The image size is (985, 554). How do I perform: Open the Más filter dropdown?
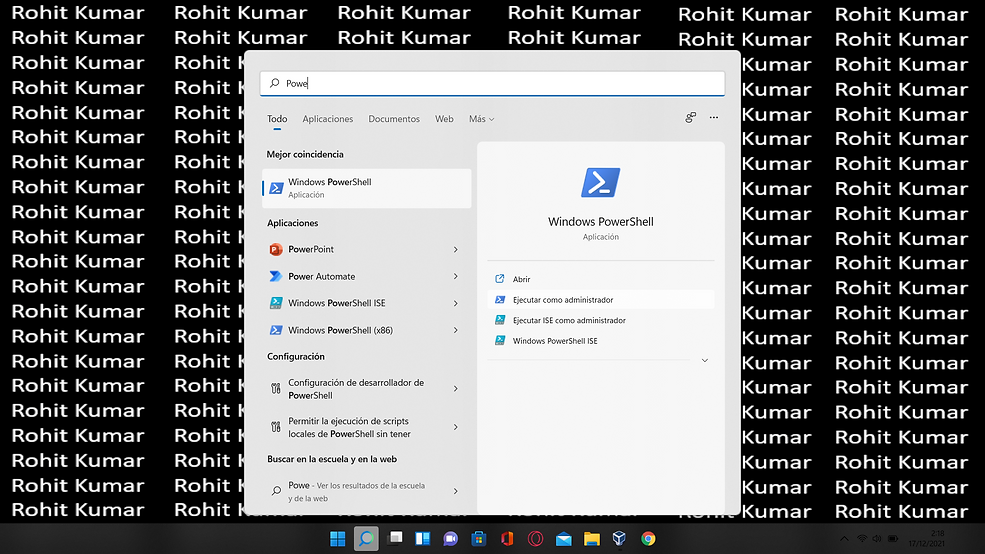click(x=481, y=119)
